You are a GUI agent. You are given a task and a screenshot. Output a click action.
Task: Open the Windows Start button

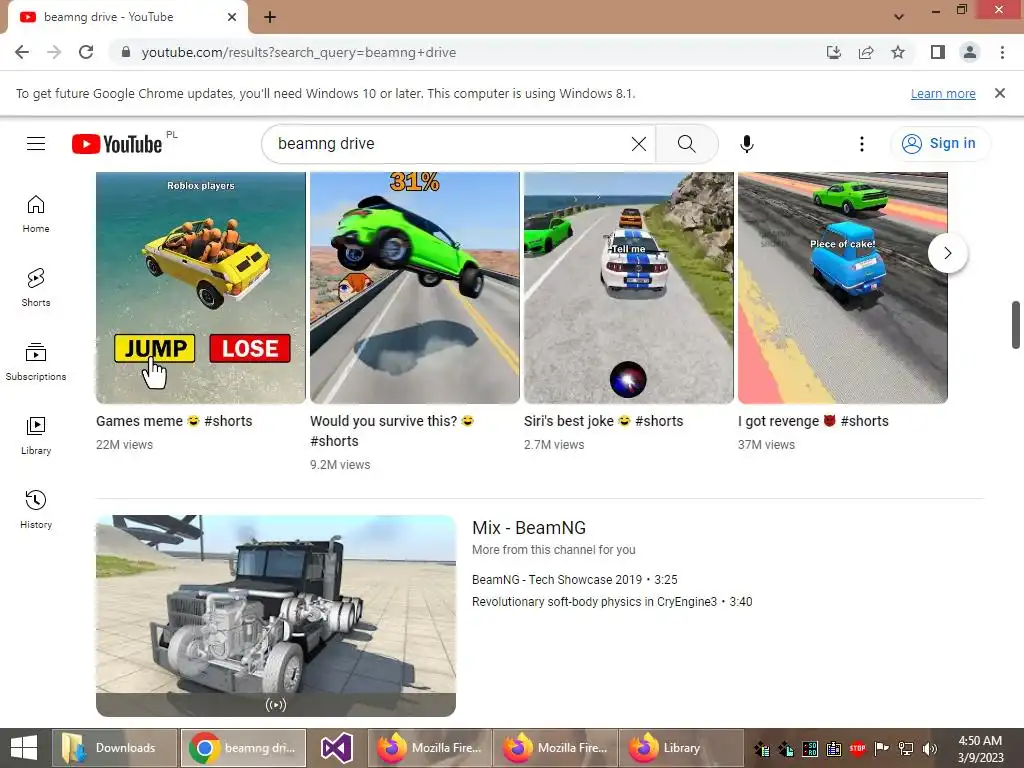click(x=24, y=748)
